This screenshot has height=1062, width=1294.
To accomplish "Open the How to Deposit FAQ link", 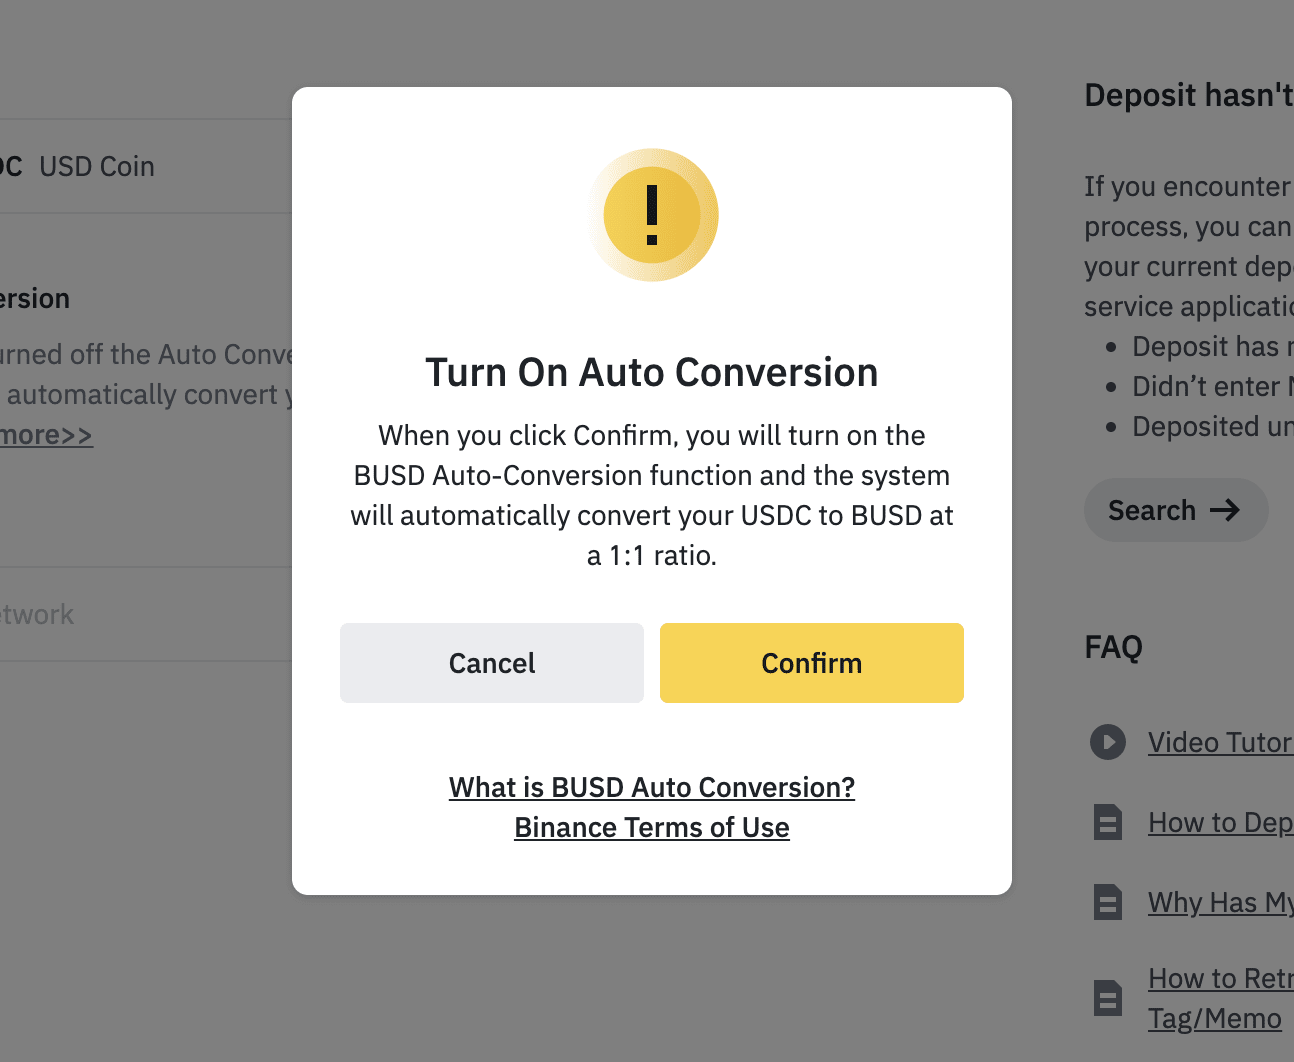I will point(1220,823).
